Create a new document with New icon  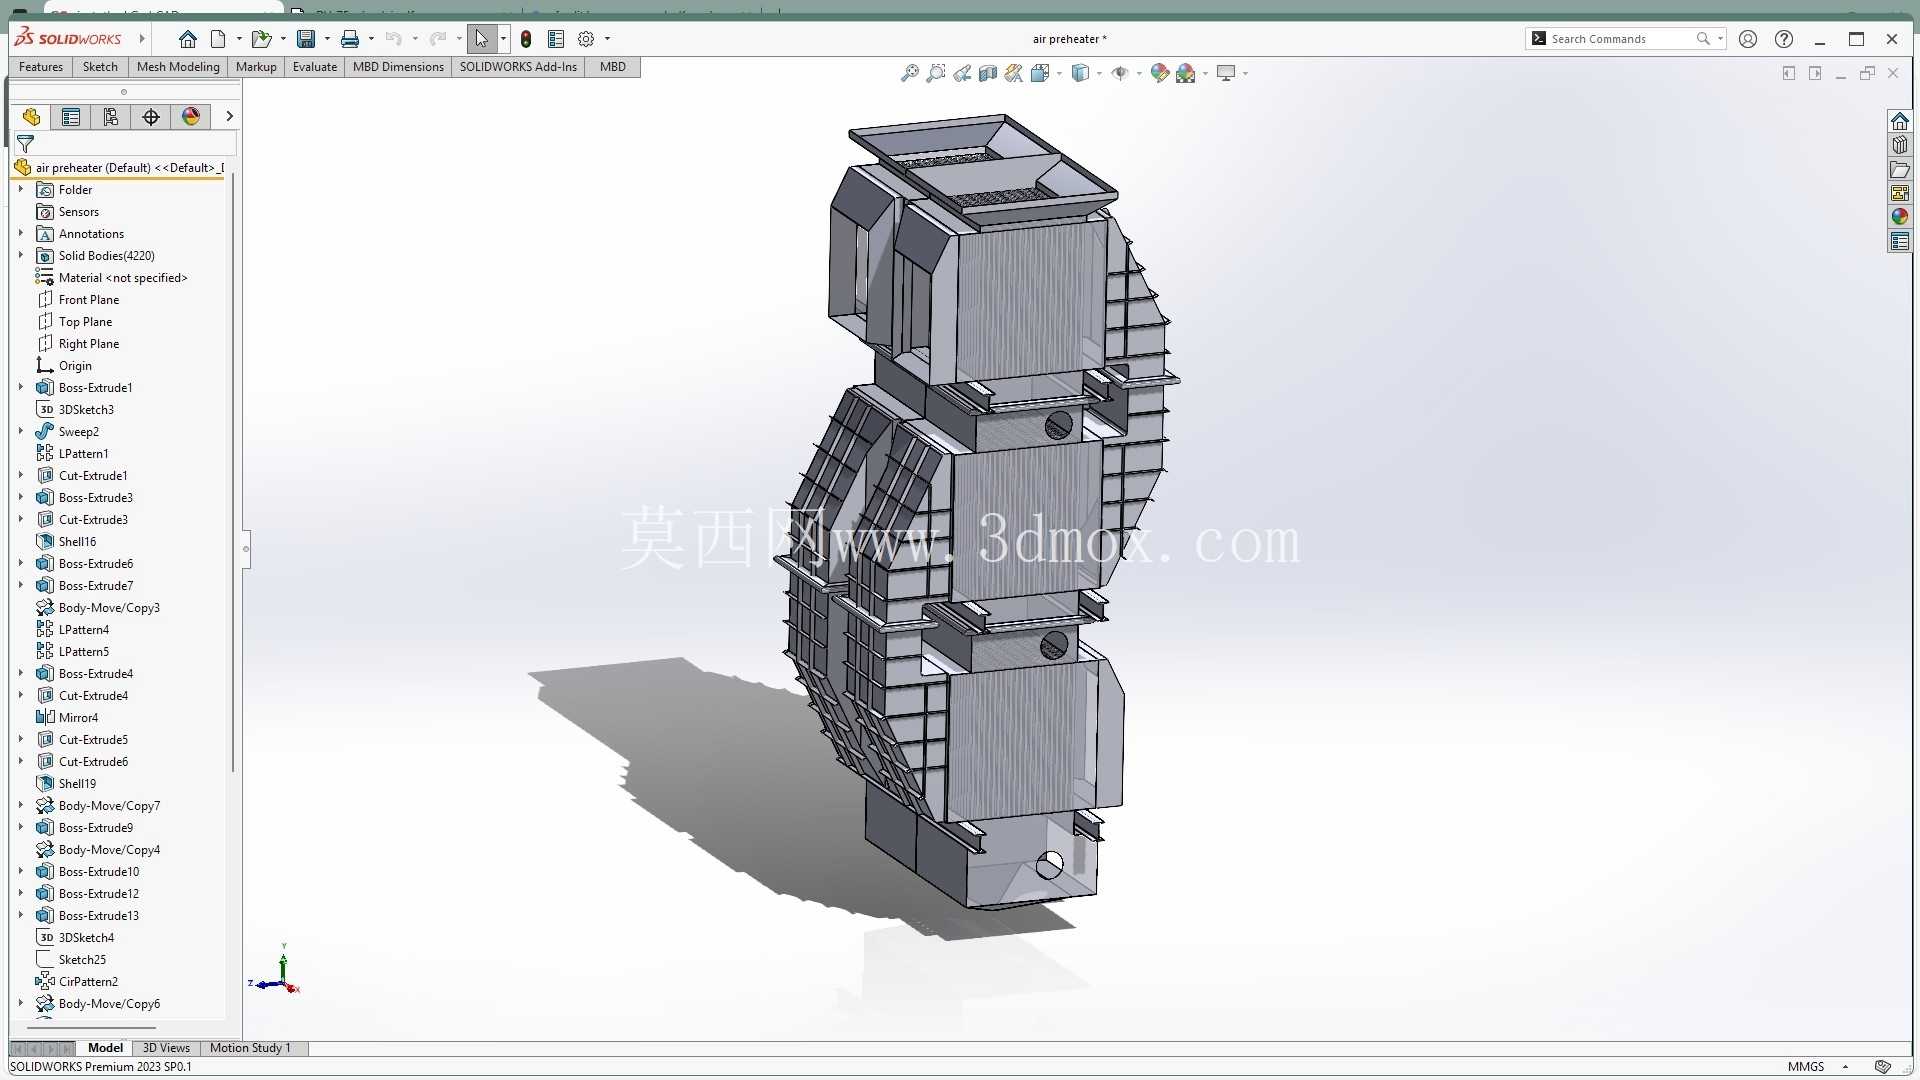point(218,39)
